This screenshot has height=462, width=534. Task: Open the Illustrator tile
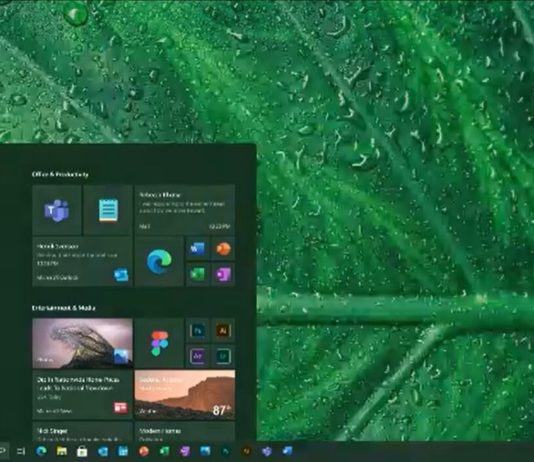coord(223,330)
